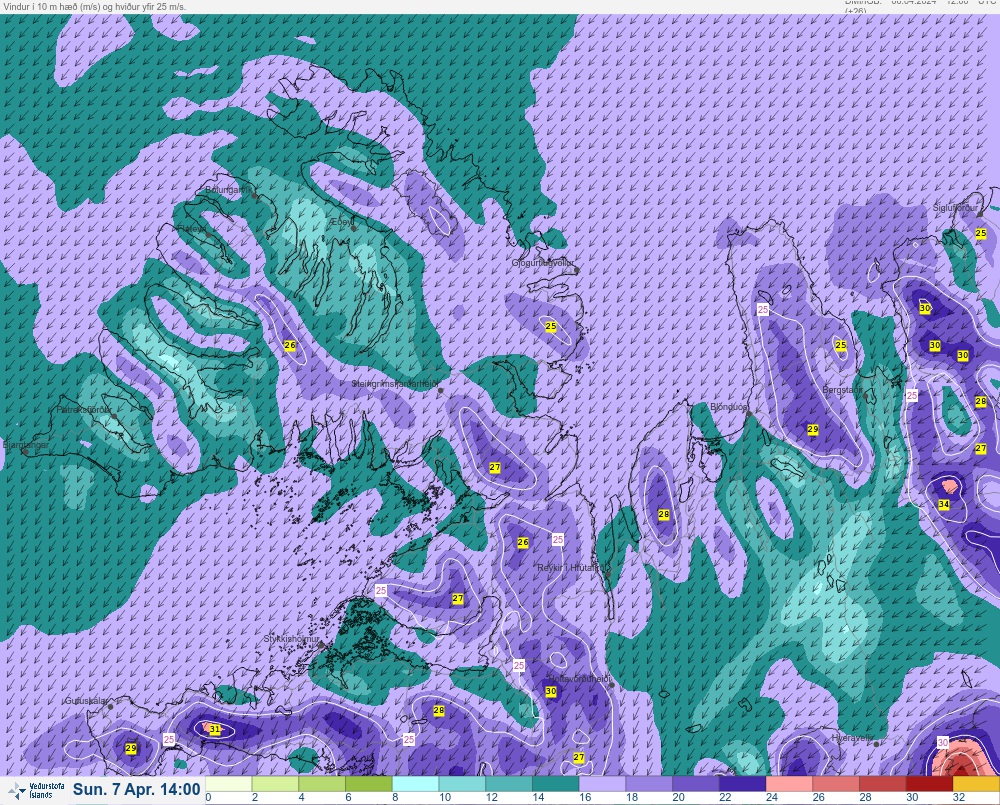The height and width of the screenshot is (805, 1000).
Task: Click the white contour label '30' near Hveravellir
Action: (x=943, y=742)
